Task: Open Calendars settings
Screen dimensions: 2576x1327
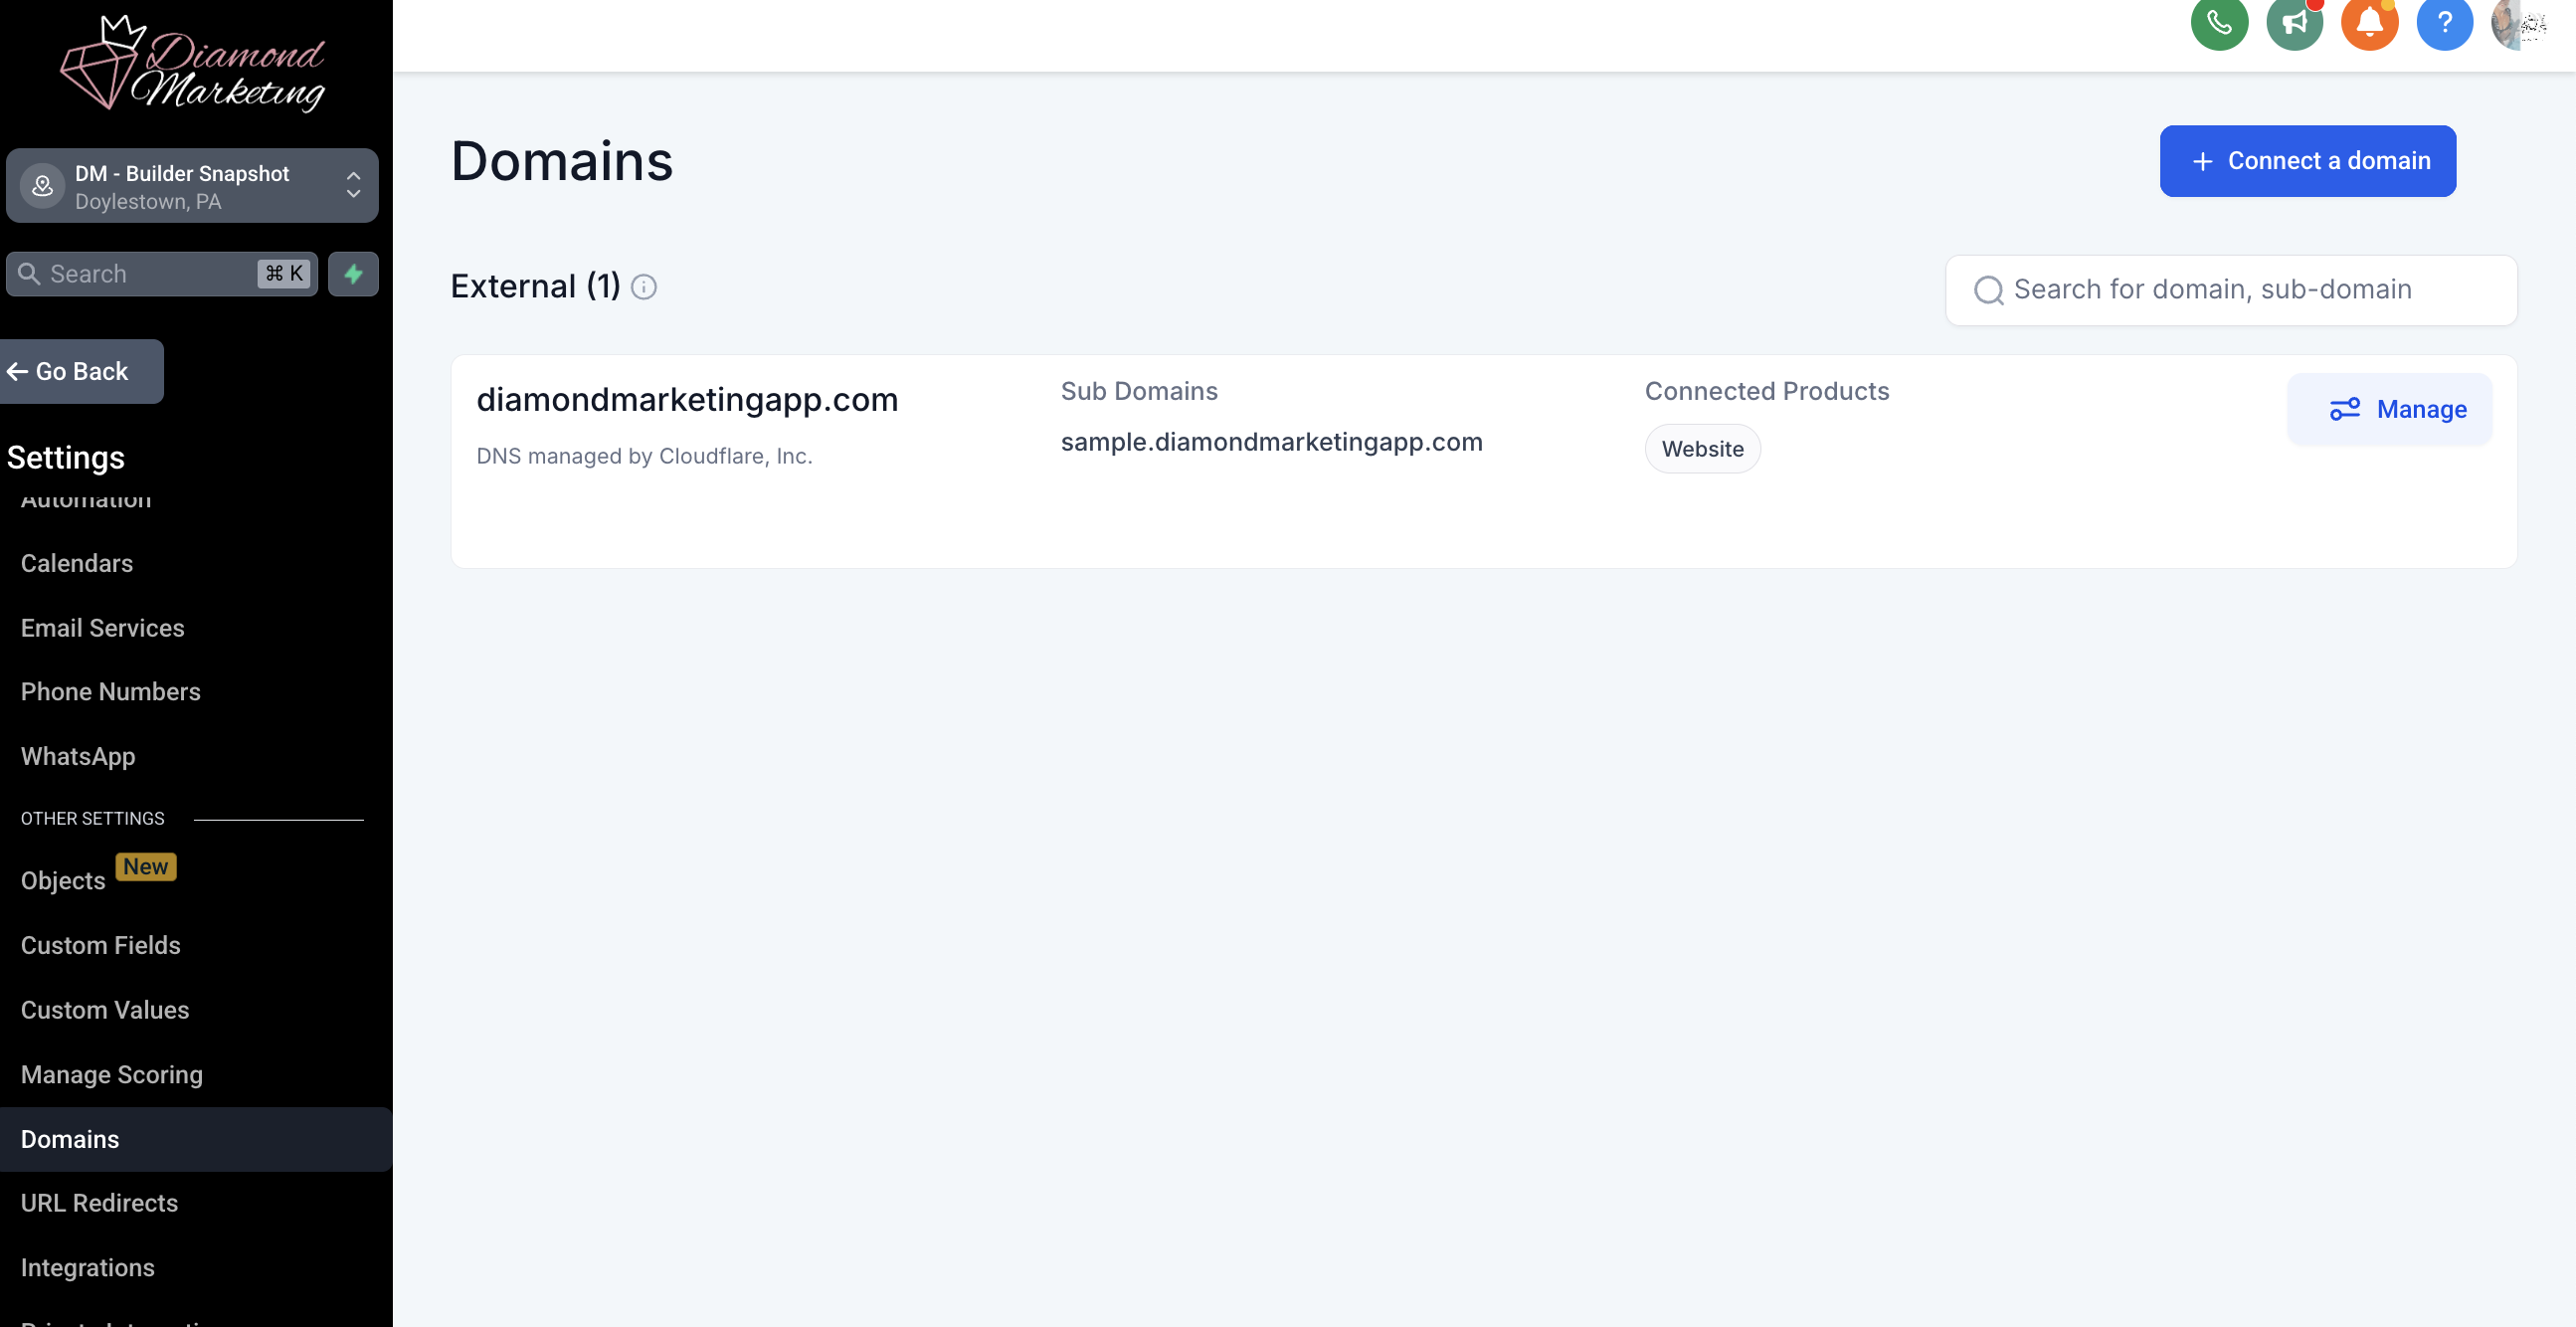Action: point(77,563)
